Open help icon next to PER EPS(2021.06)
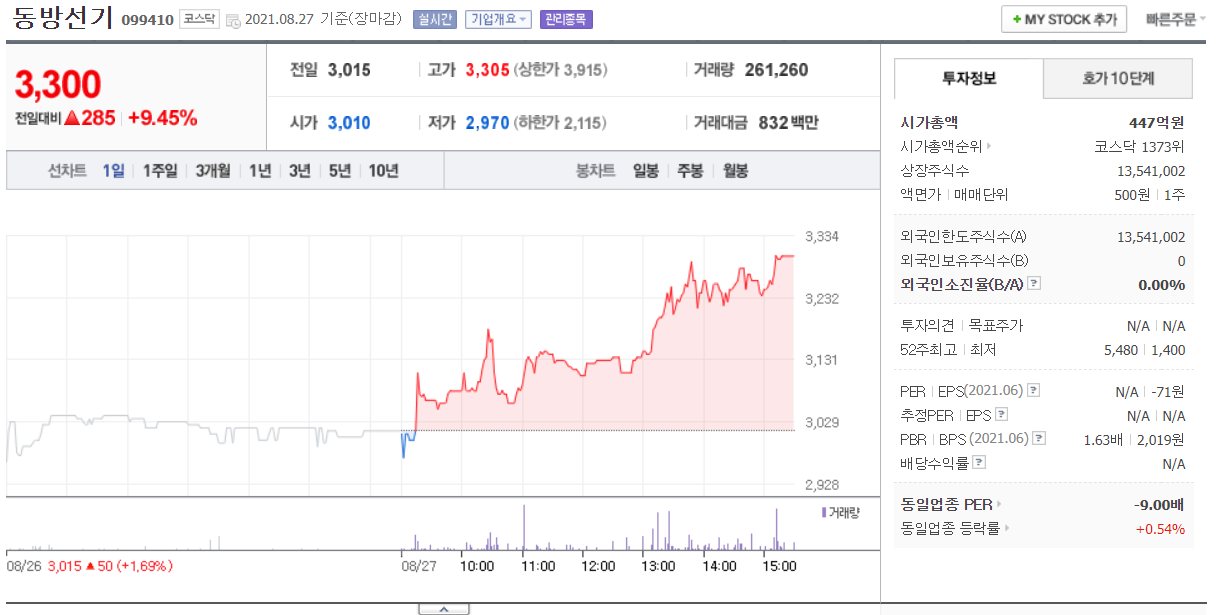The width and height of the screenshot is (1216, 615). click(1034, 390)
